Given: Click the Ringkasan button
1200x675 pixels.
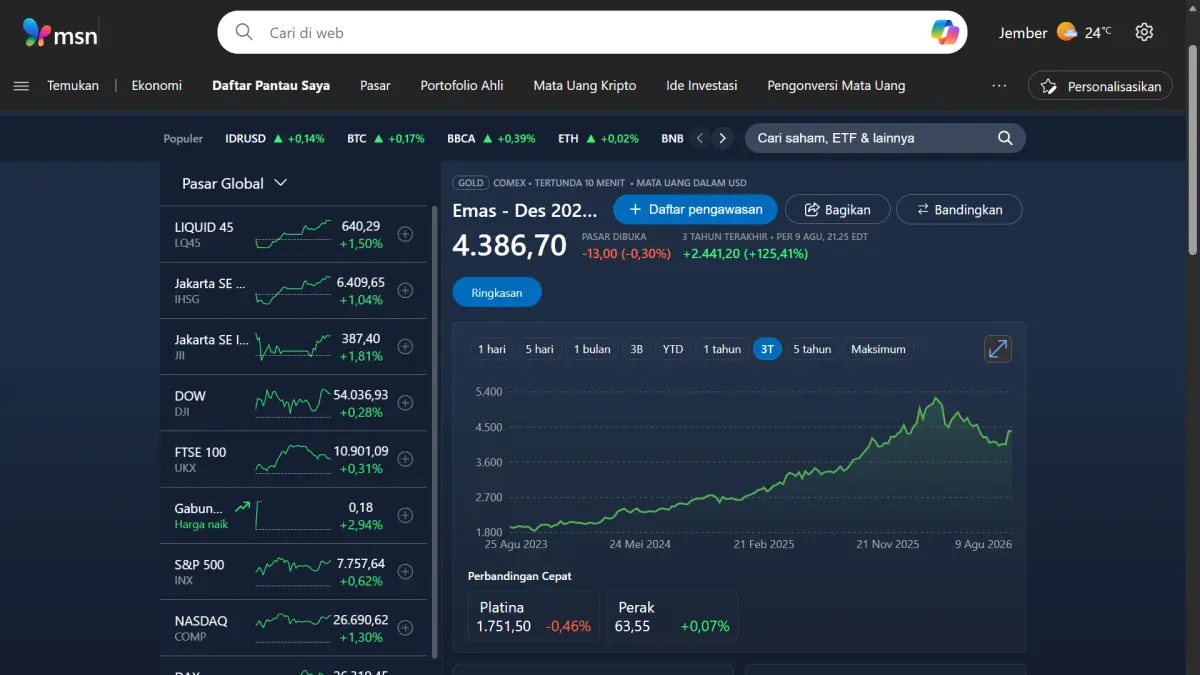Looking at the screenshot, I should pyautogui.click(x=497, y=293).
